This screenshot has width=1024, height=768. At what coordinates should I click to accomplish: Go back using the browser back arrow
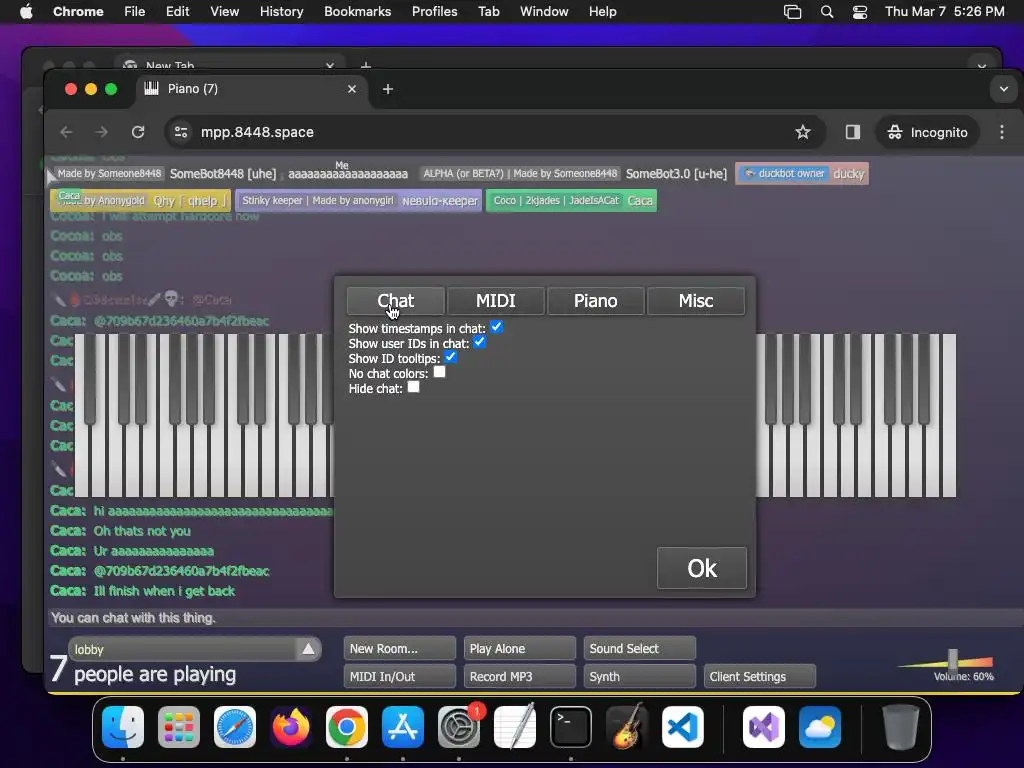(66, 132)
